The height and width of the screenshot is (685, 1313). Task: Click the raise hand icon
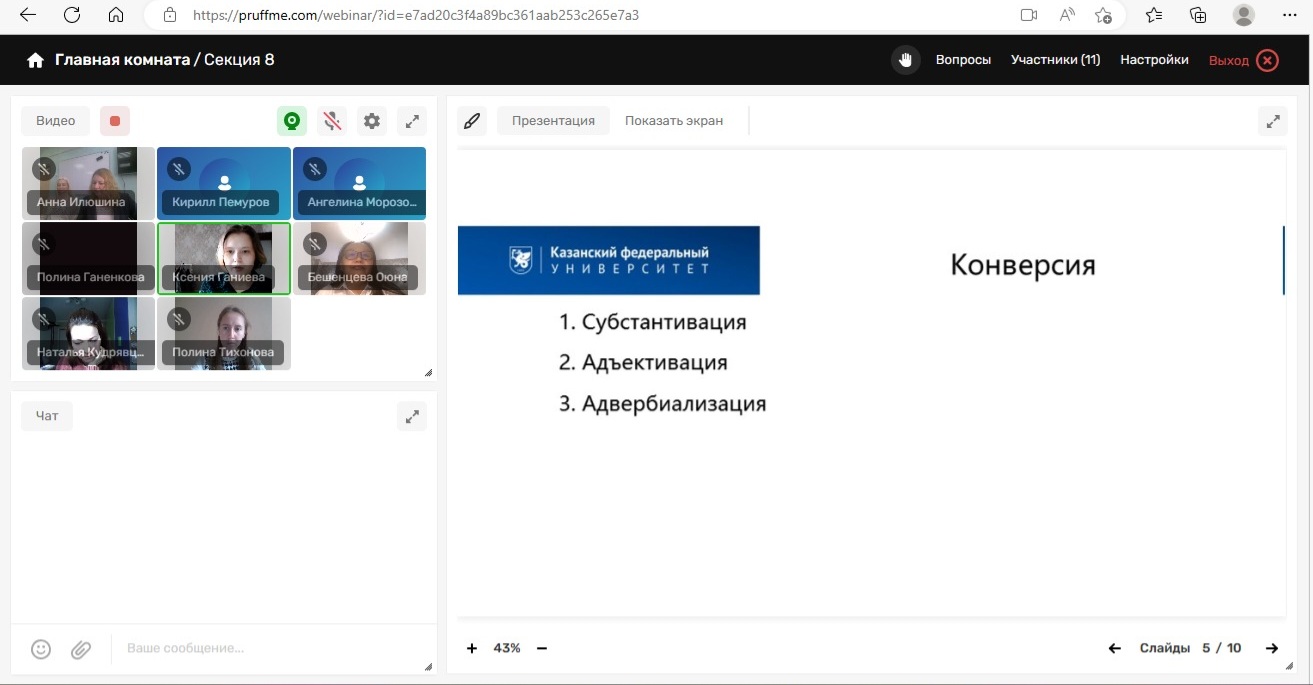[905, 60]
